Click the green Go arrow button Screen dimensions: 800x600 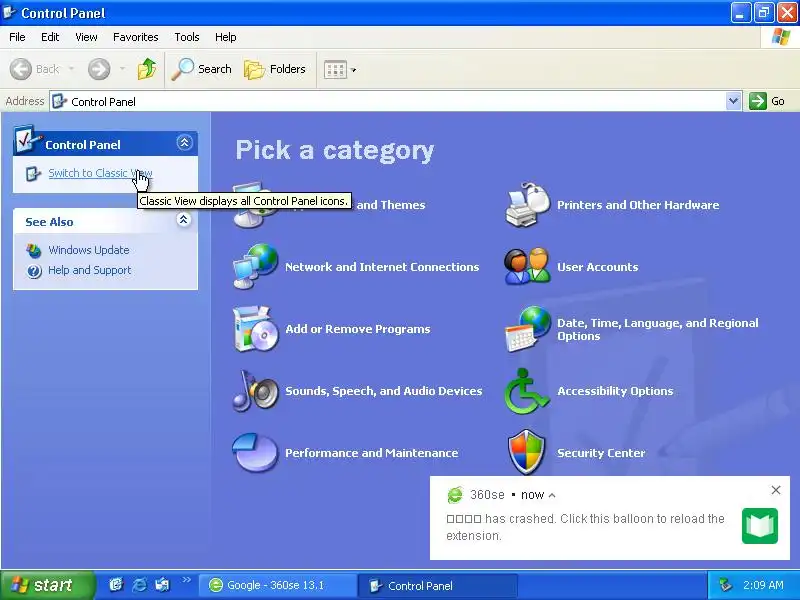[758, 101]
